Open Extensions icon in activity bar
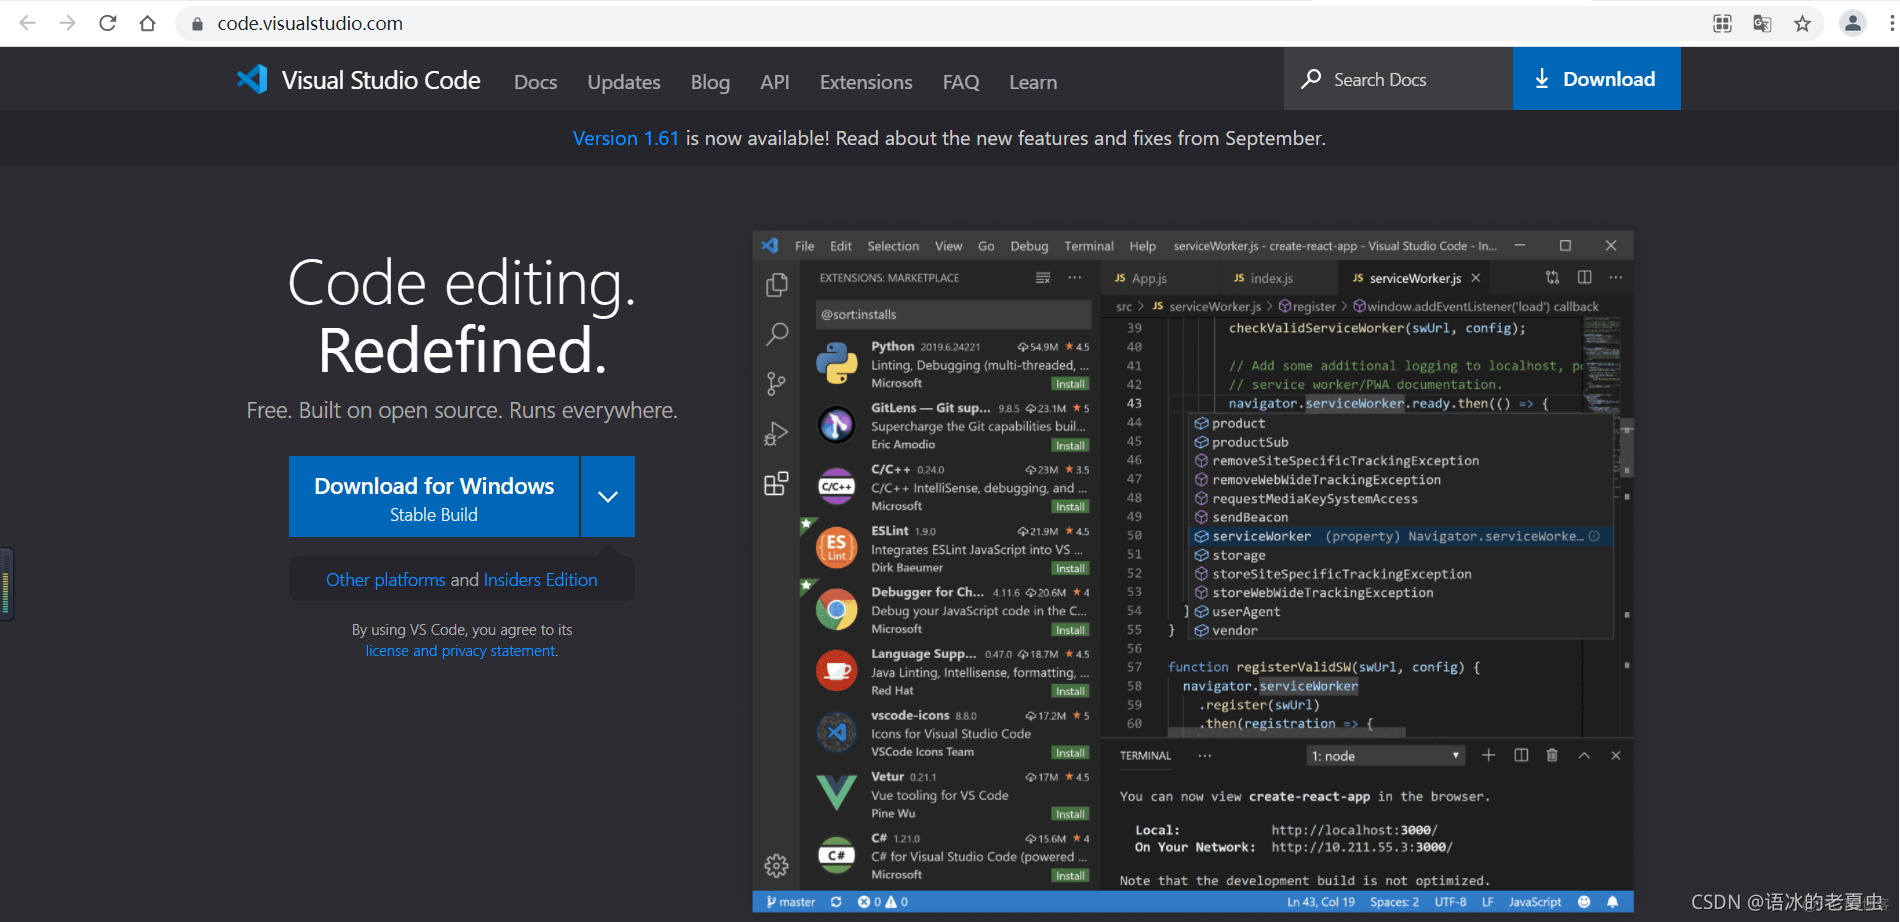The height and width of the screenshot is (922, 1900). (776, 484)
